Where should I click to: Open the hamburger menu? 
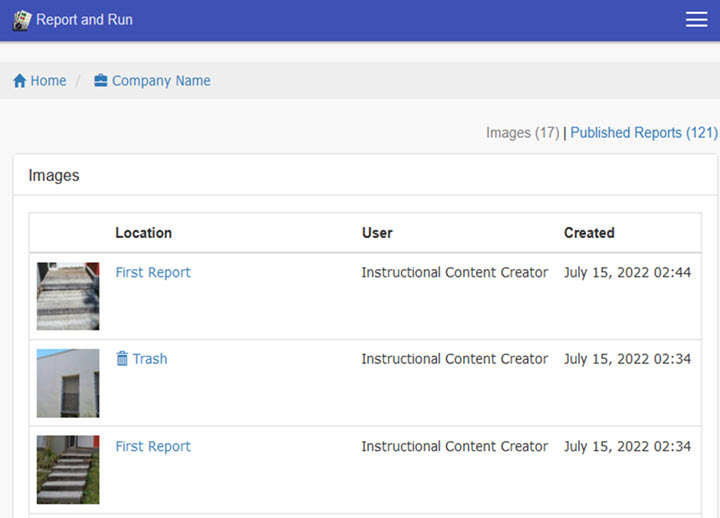click(x=696, y=20)
